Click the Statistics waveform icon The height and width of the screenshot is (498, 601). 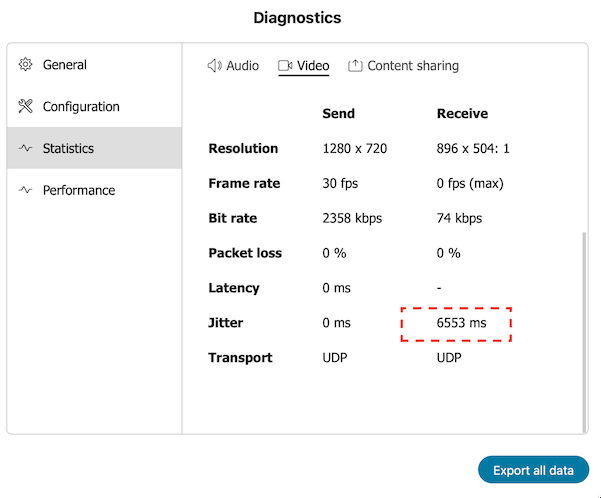[x=26, y=149]
